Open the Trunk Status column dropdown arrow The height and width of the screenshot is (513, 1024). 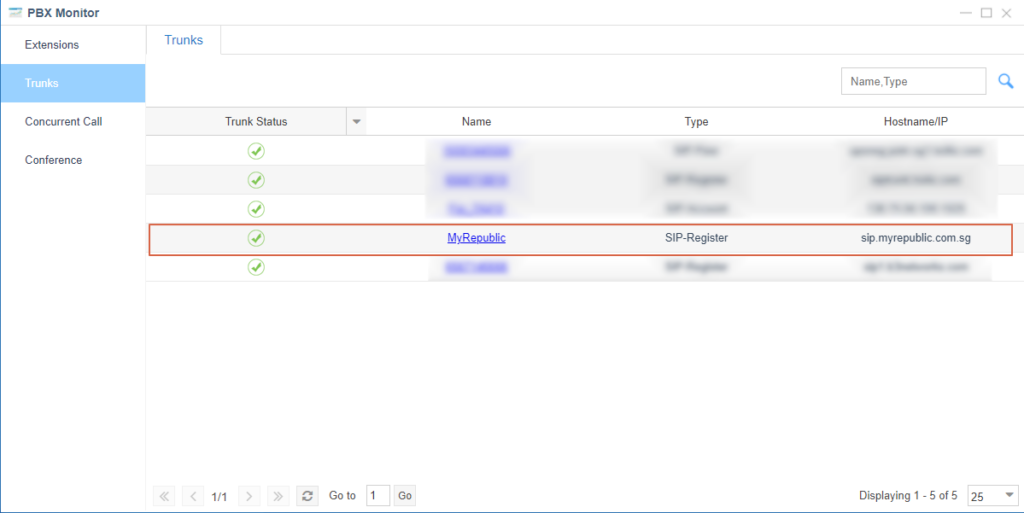[x=356, y=122]
